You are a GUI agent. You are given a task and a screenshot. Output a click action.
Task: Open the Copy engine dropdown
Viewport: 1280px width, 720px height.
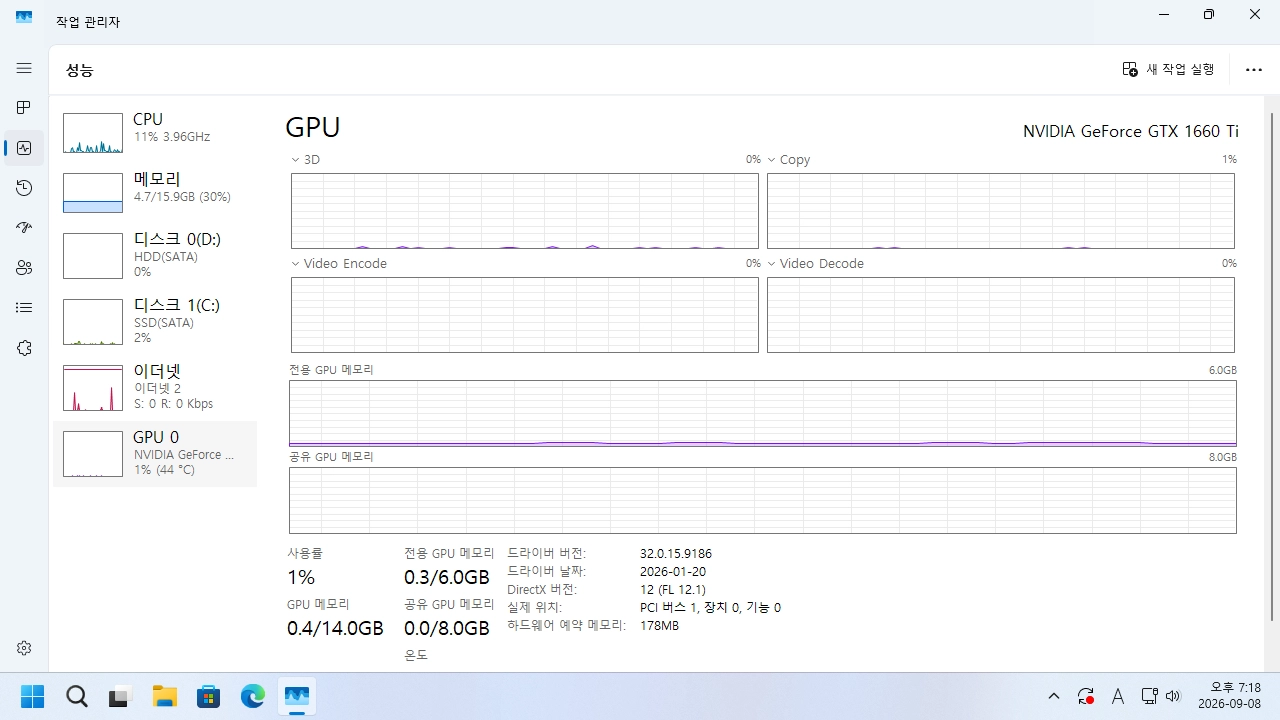coord(788,160)
